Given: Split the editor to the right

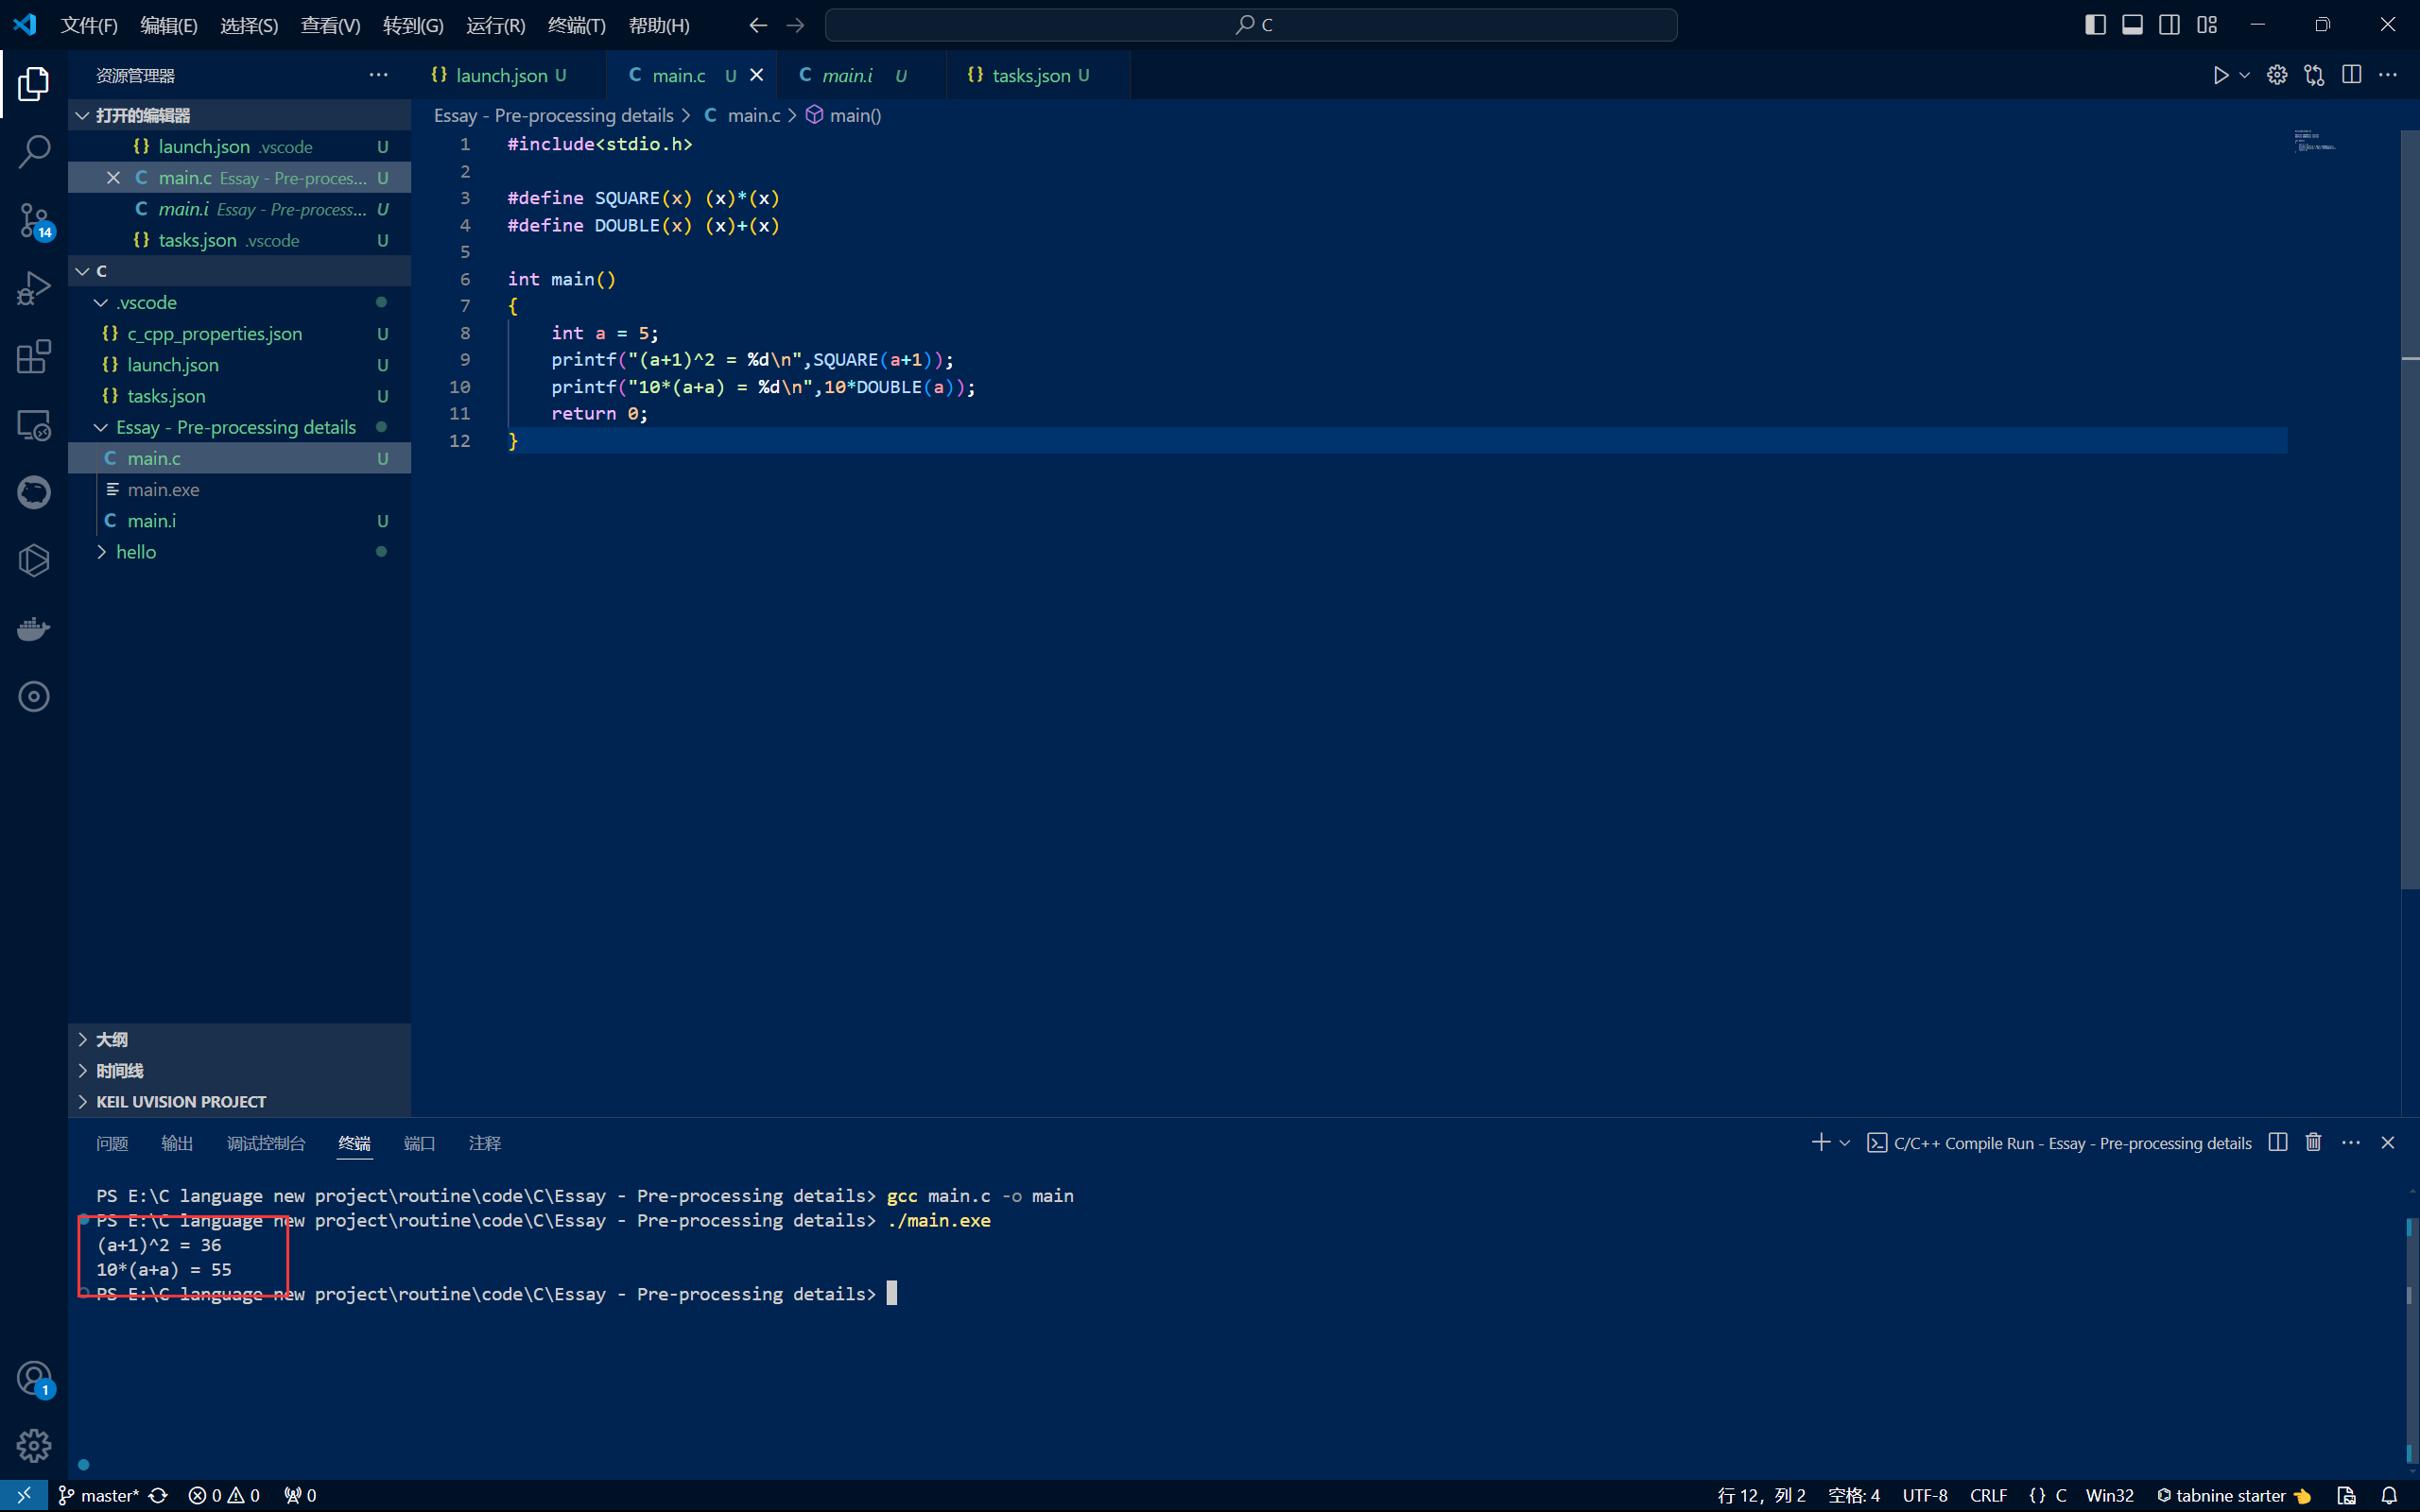Looking at the screenshot, I should (2351, 75).
